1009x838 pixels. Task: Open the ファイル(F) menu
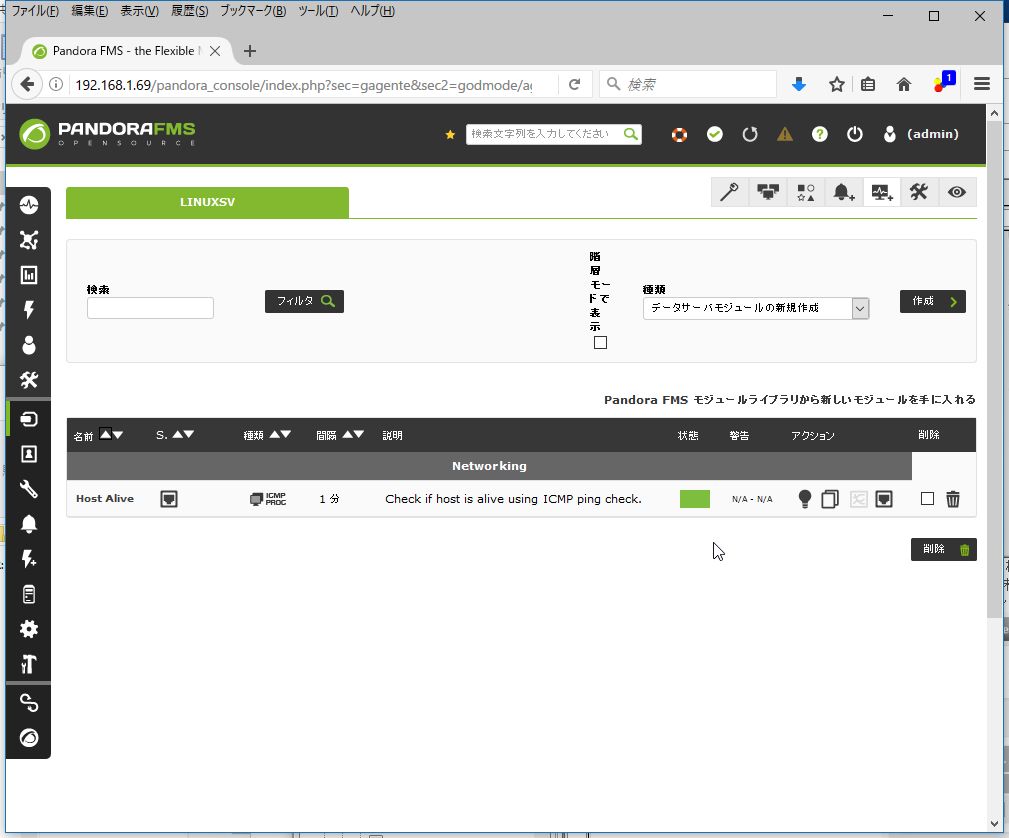tap(35, 11)
